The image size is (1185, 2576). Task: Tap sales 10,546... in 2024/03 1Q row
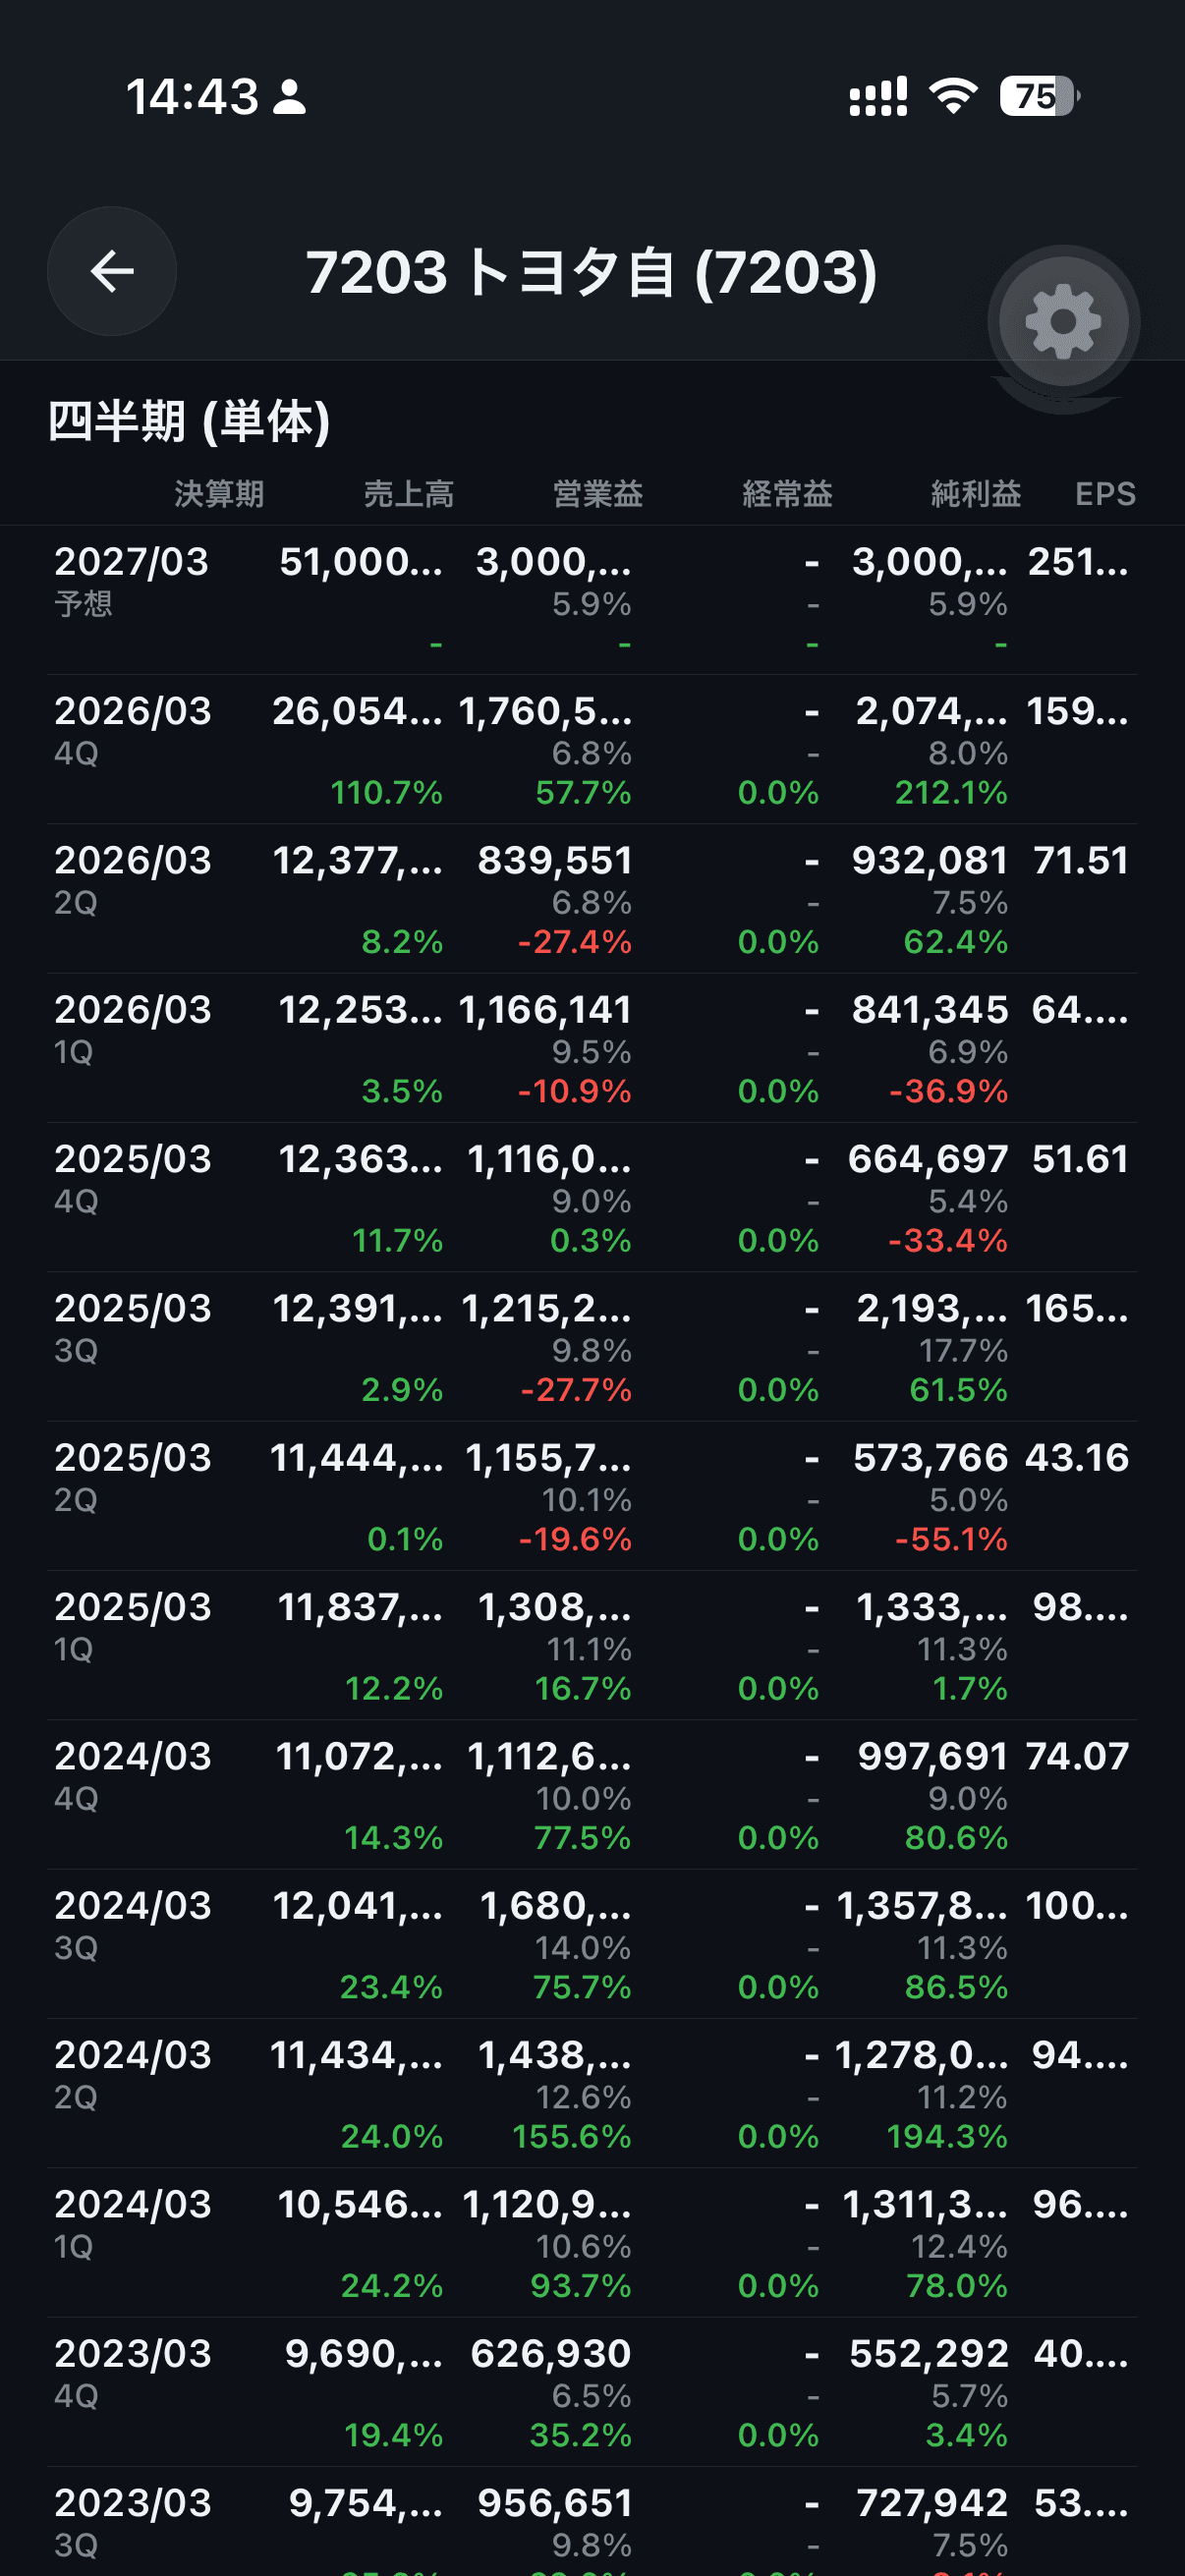tap(359, 2204)
